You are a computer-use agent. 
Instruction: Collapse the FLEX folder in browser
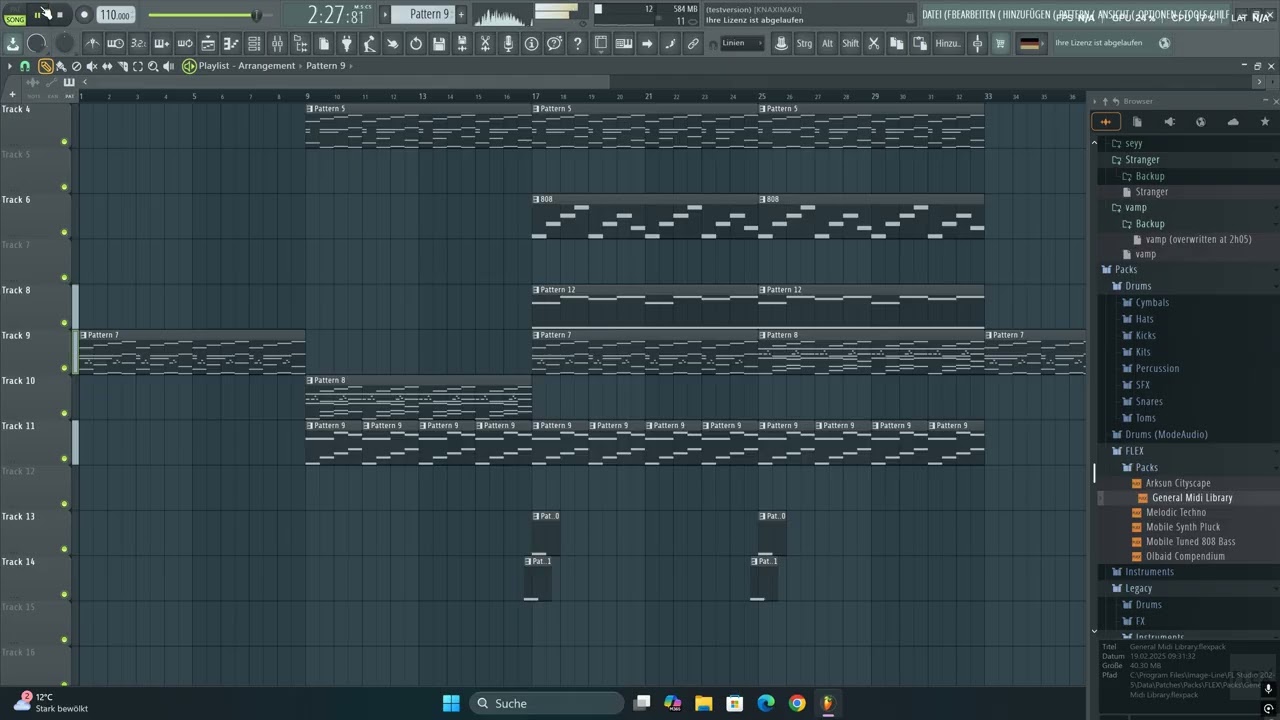pos(1134,451)
